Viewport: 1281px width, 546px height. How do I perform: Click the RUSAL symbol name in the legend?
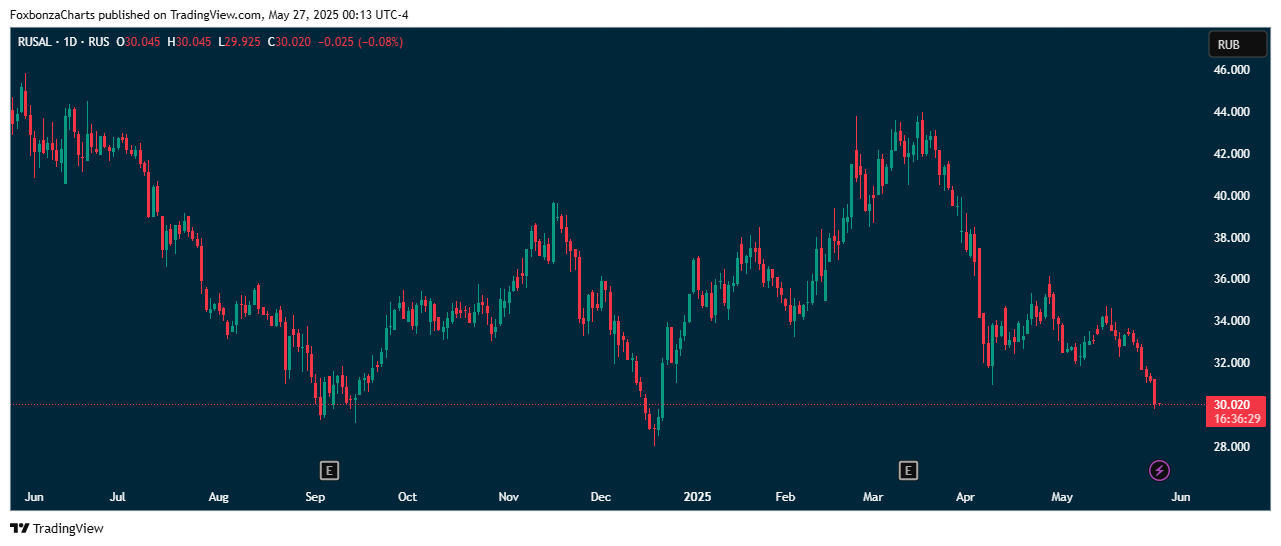click(35, 43)
